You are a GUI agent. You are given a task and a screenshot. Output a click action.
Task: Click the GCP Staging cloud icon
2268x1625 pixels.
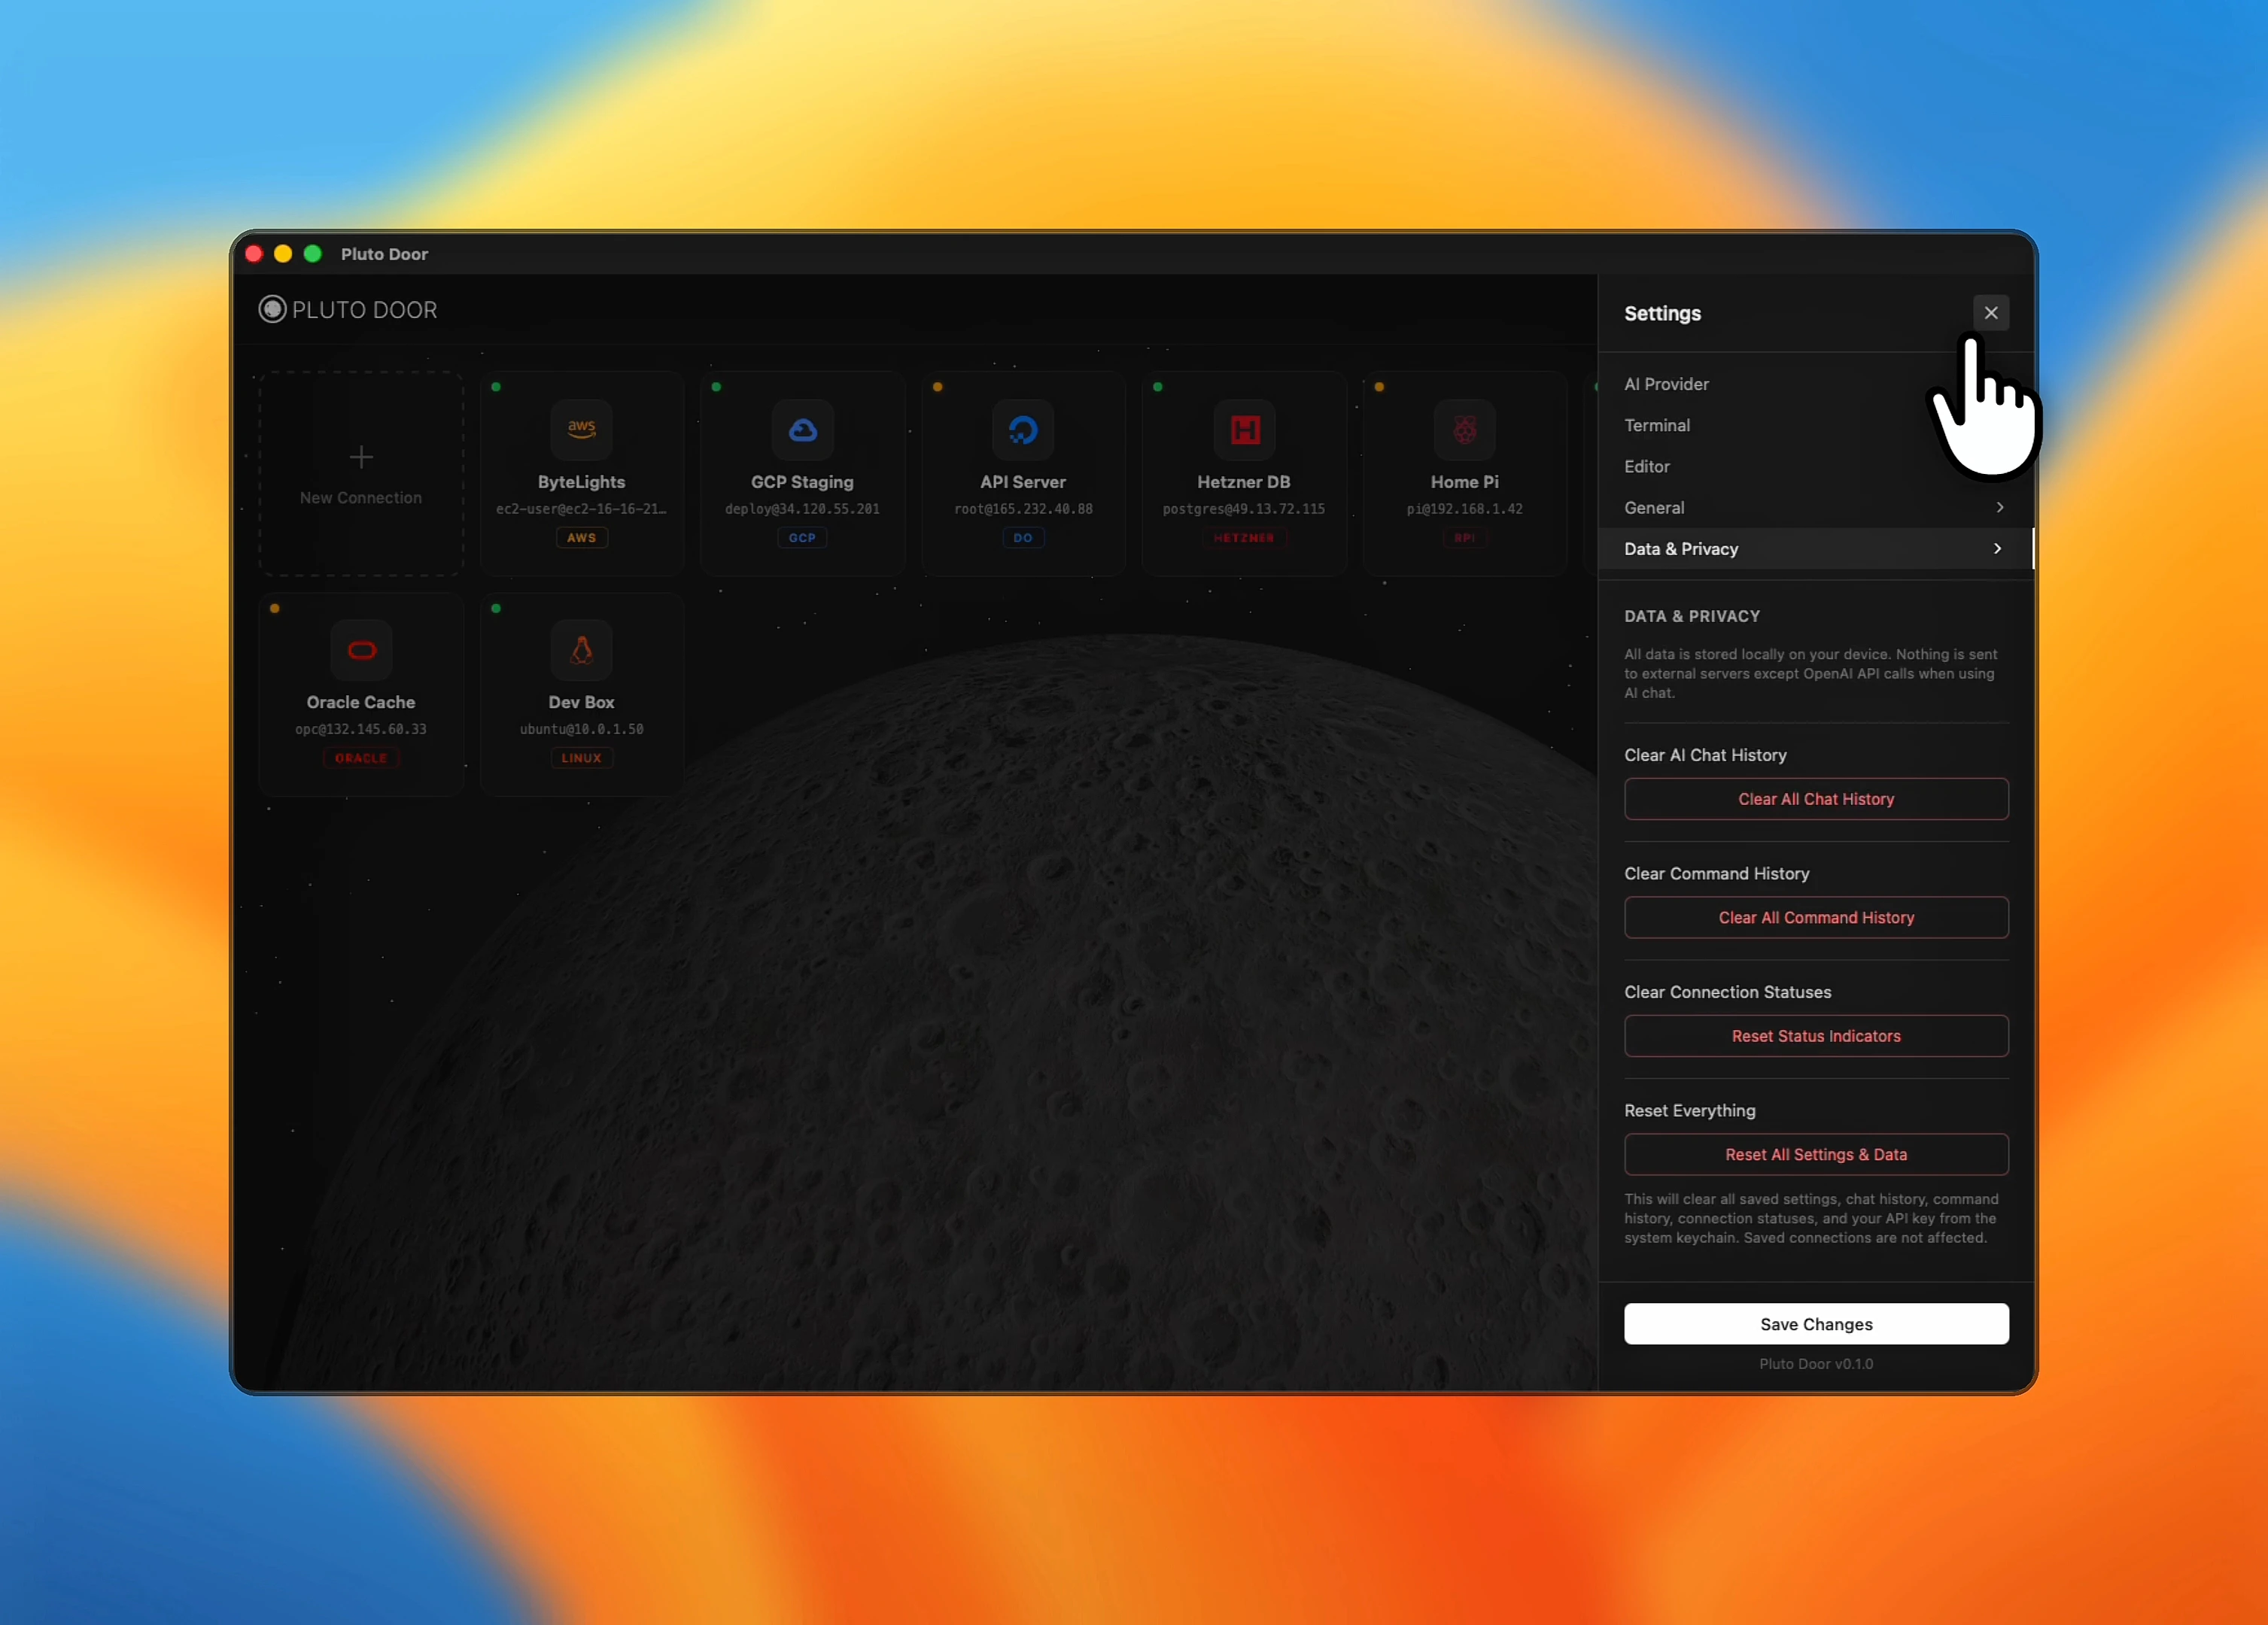(x=802, y=430)
